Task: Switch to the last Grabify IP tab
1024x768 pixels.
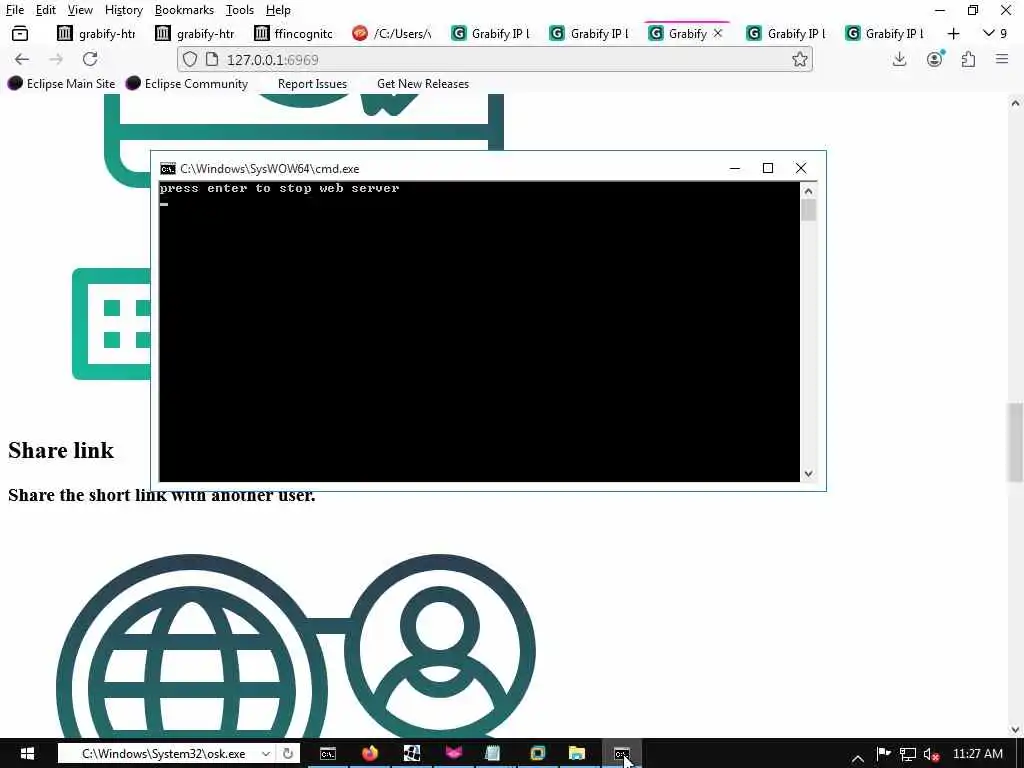Action: [885, 33]
